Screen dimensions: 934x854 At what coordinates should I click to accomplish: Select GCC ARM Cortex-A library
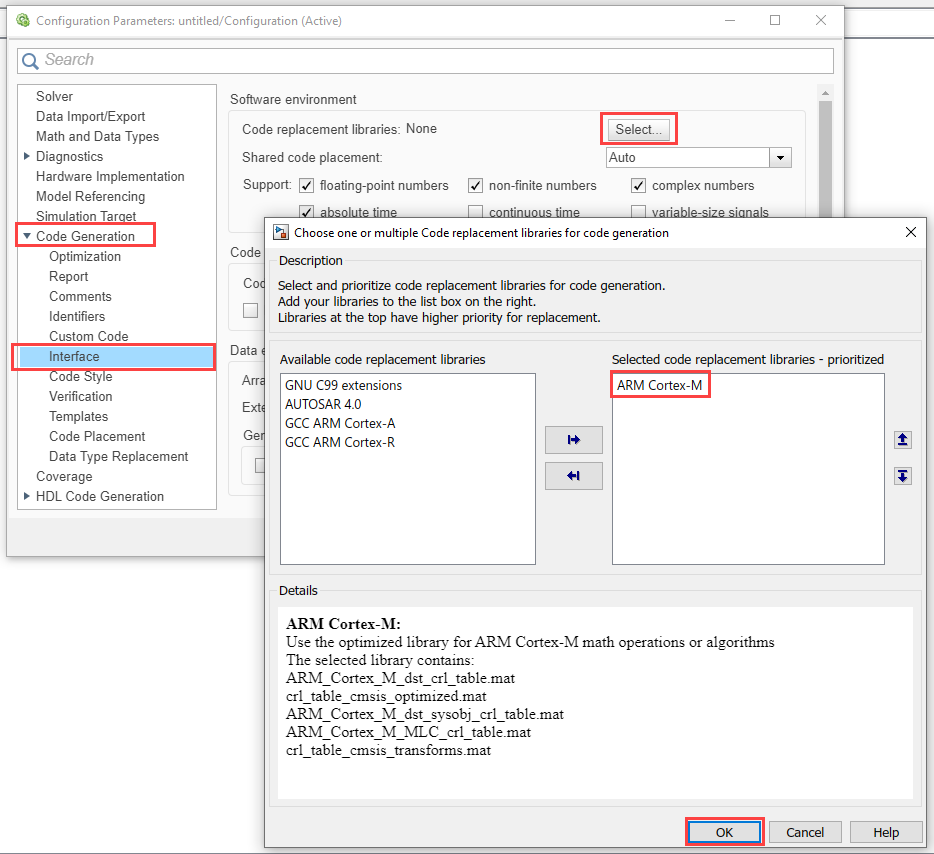tap(340, 423)
